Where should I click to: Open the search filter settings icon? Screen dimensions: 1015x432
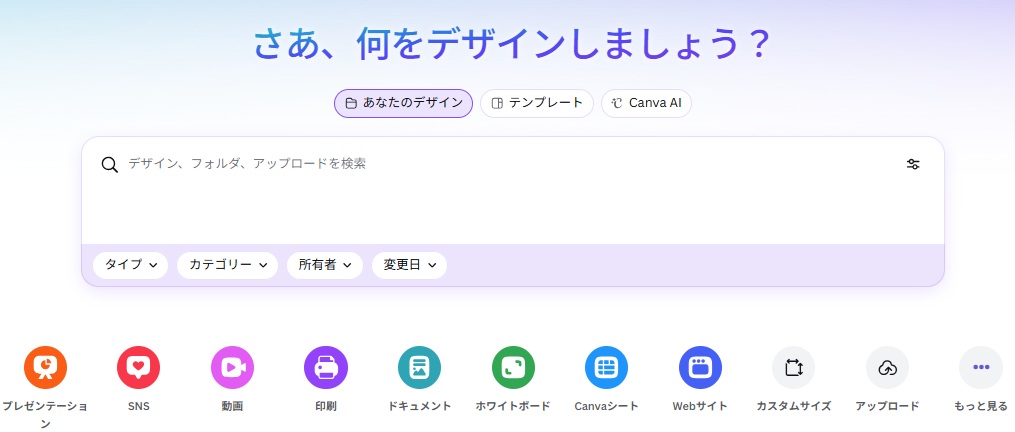coord(913,164)
